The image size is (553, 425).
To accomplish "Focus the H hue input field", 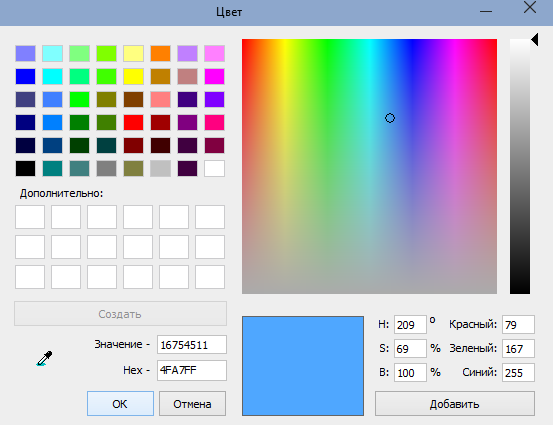I will click(410, 324).
